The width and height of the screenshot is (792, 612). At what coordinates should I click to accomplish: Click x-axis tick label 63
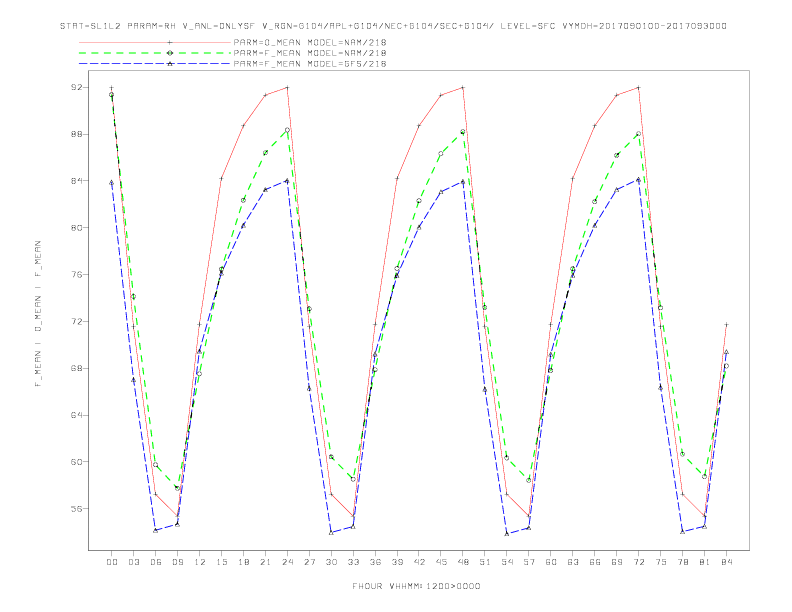[x=573, y=562]
